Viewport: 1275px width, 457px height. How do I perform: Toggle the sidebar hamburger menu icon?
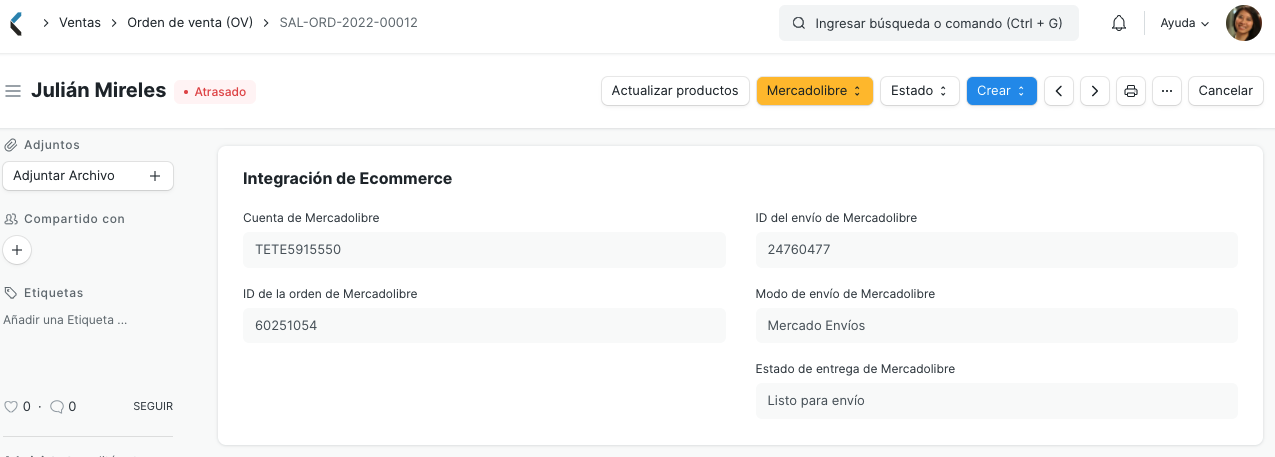point(13,91)
